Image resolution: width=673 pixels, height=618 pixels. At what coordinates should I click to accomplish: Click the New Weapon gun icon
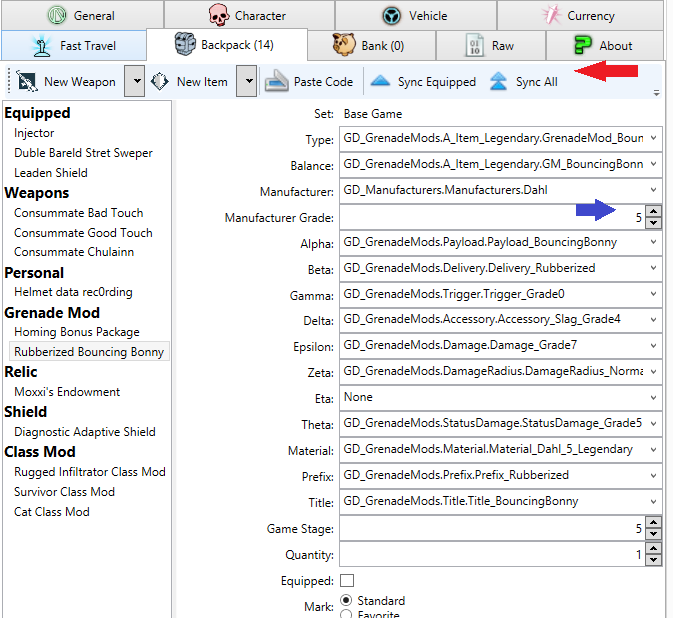tap(27, 81)
